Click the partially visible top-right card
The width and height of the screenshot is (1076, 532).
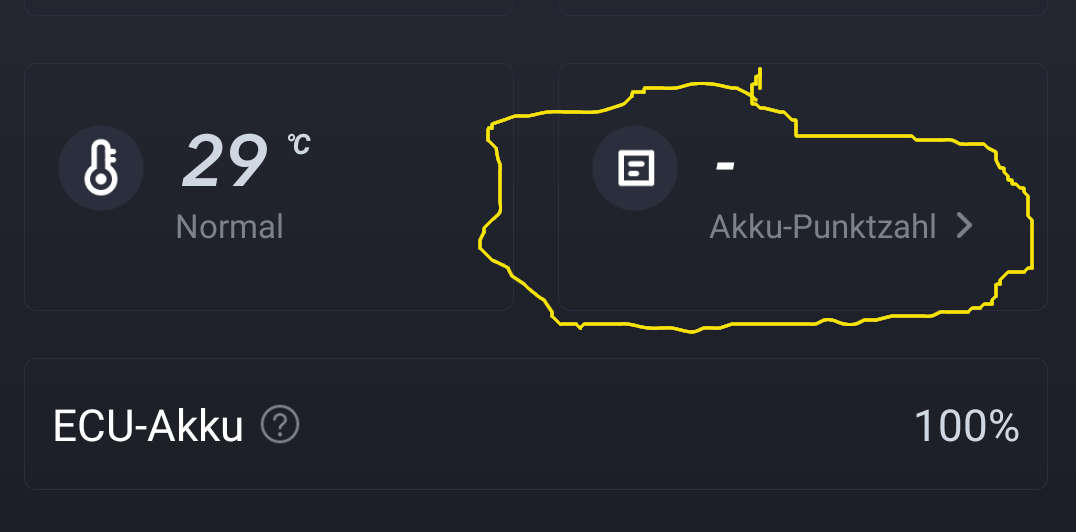(x=803, y=6)
